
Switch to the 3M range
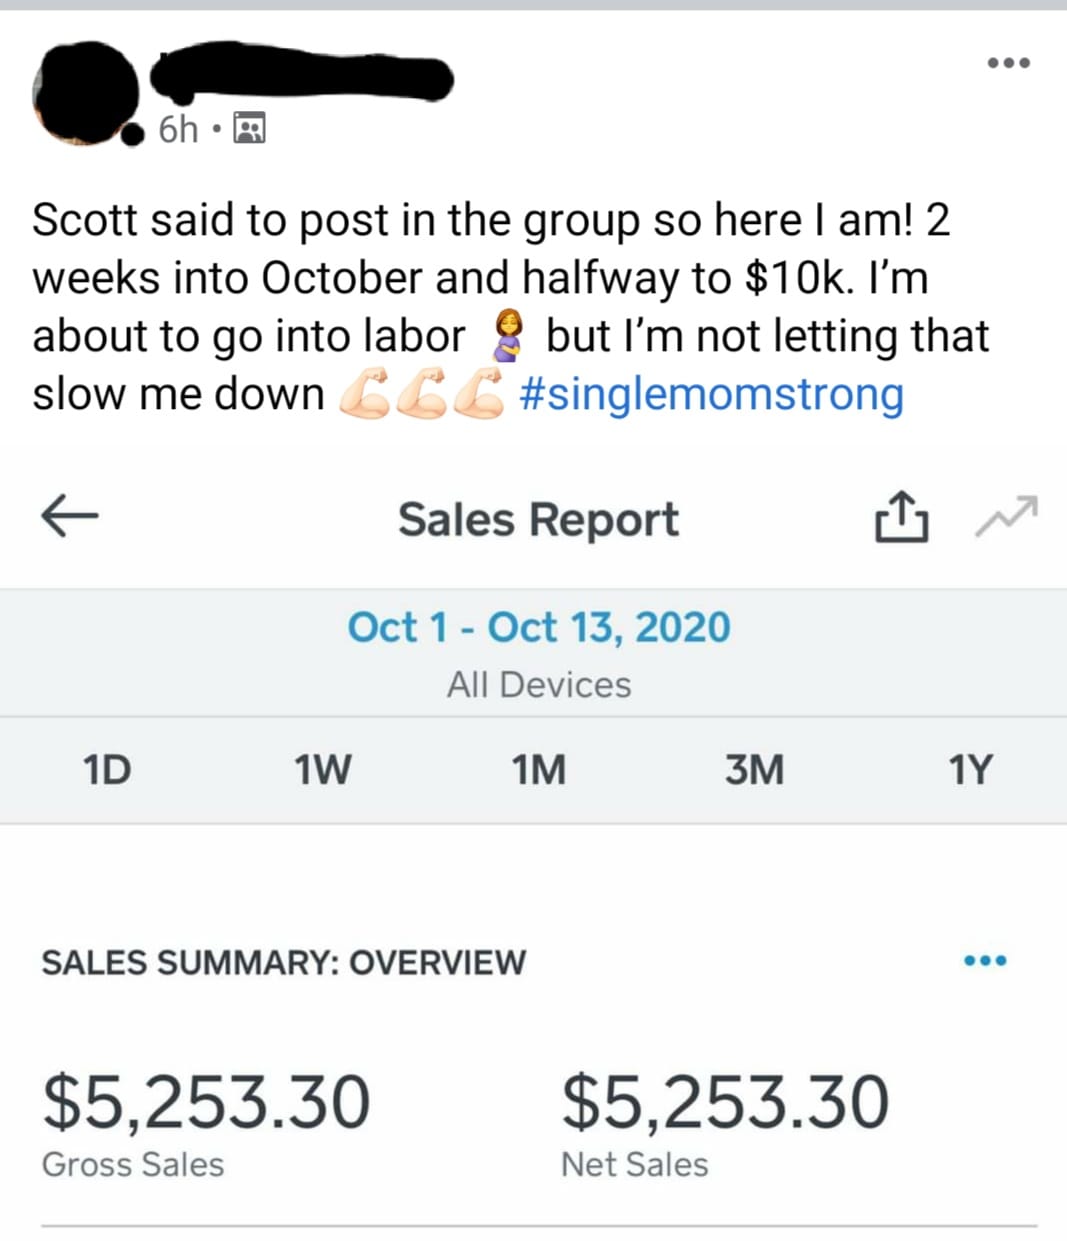pyautogui.click(x=754, y=770)
